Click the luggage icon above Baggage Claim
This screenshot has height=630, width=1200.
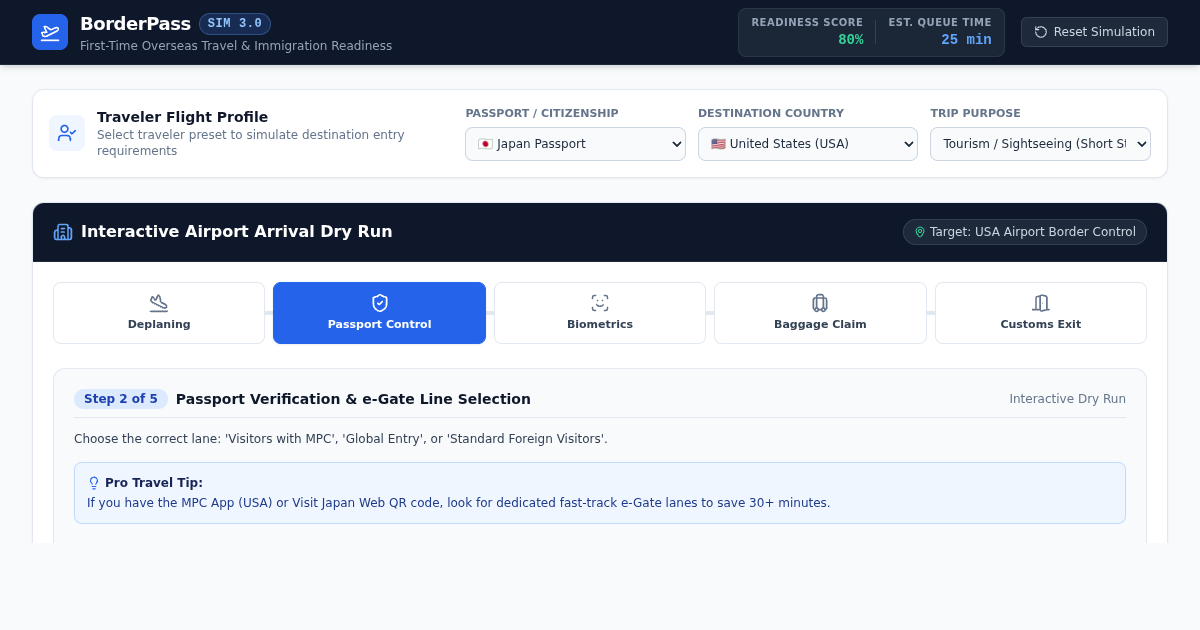click(820, 303)
